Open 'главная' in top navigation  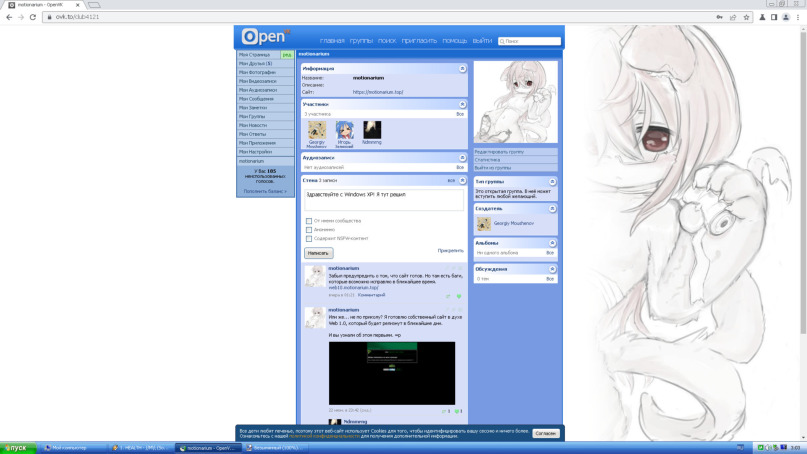[332, 41]
